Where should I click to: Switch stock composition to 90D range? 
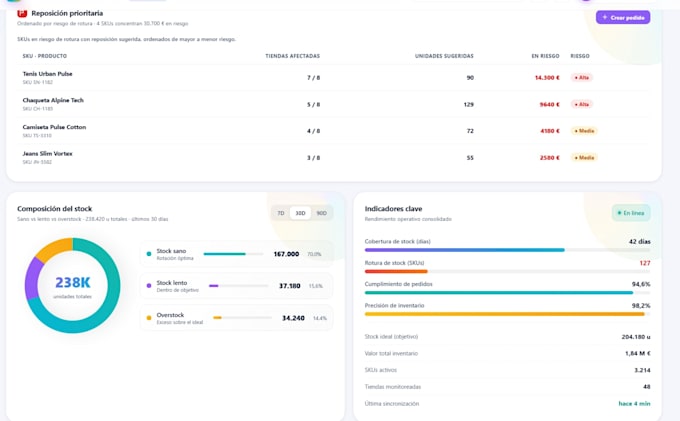point(321,213)
